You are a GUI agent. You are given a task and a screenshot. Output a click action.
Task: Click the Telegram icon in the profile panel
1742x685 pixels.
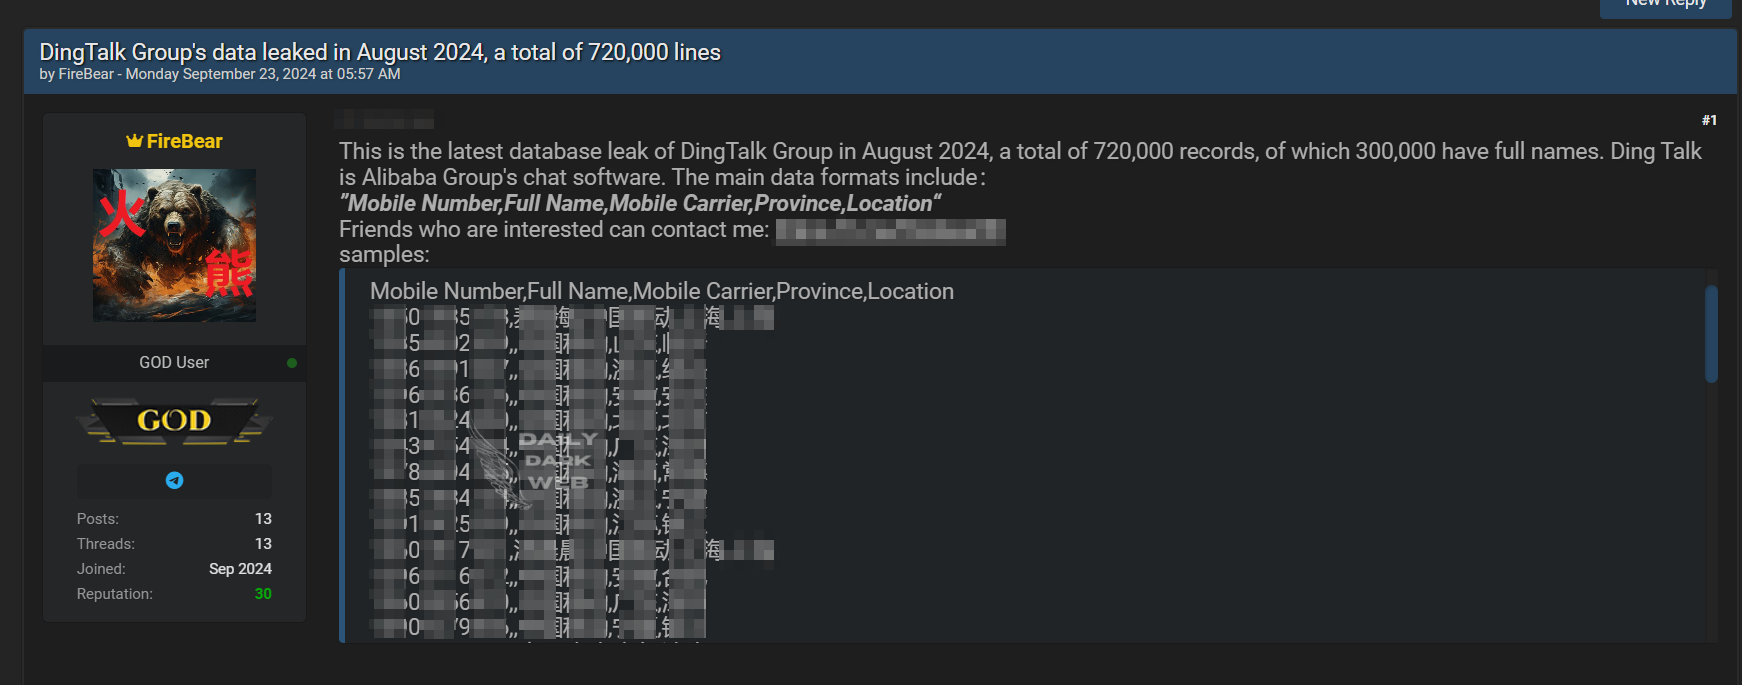tap(174, 481)
